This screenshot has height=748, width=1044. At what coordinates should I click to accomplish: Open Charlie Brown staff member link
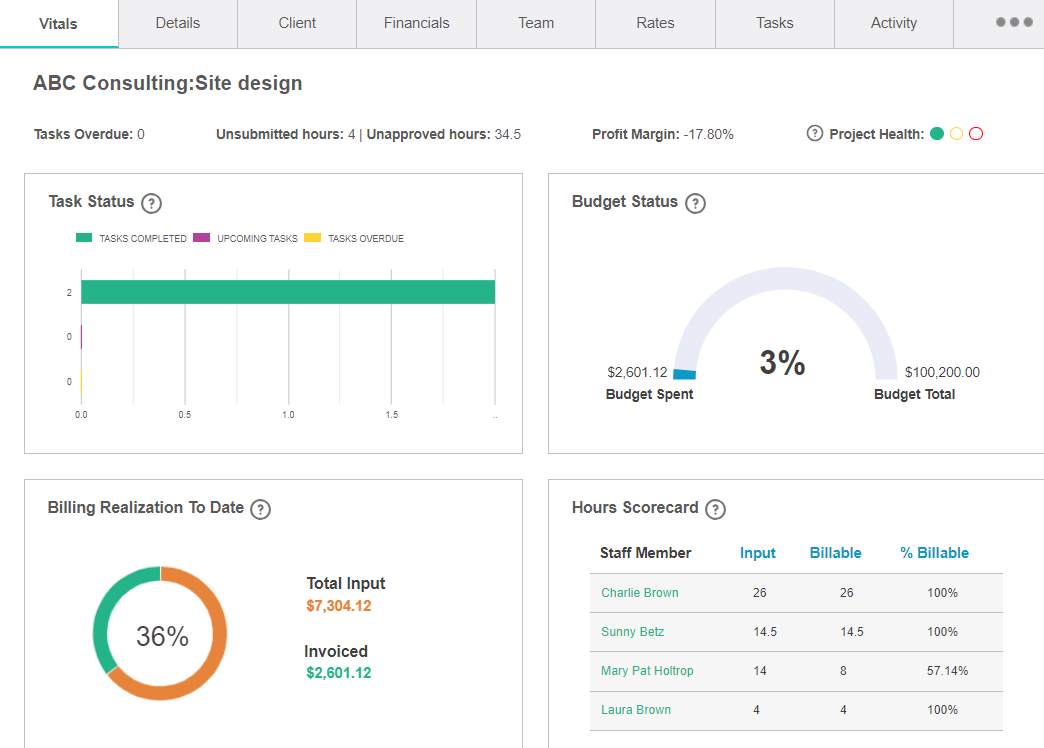[640, 593]
